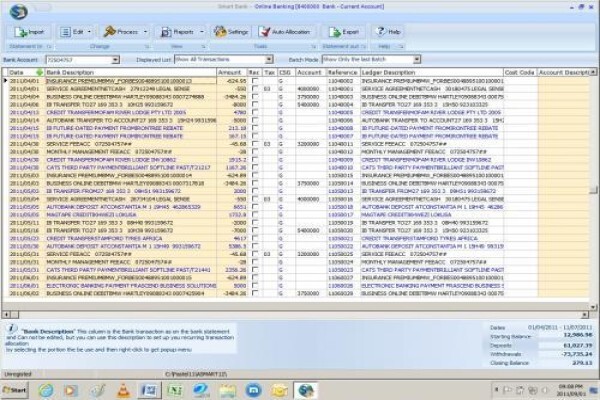Expand the Edit button dropdown arrow
This screenshot has height=400, width=600.
pos(90,32)
